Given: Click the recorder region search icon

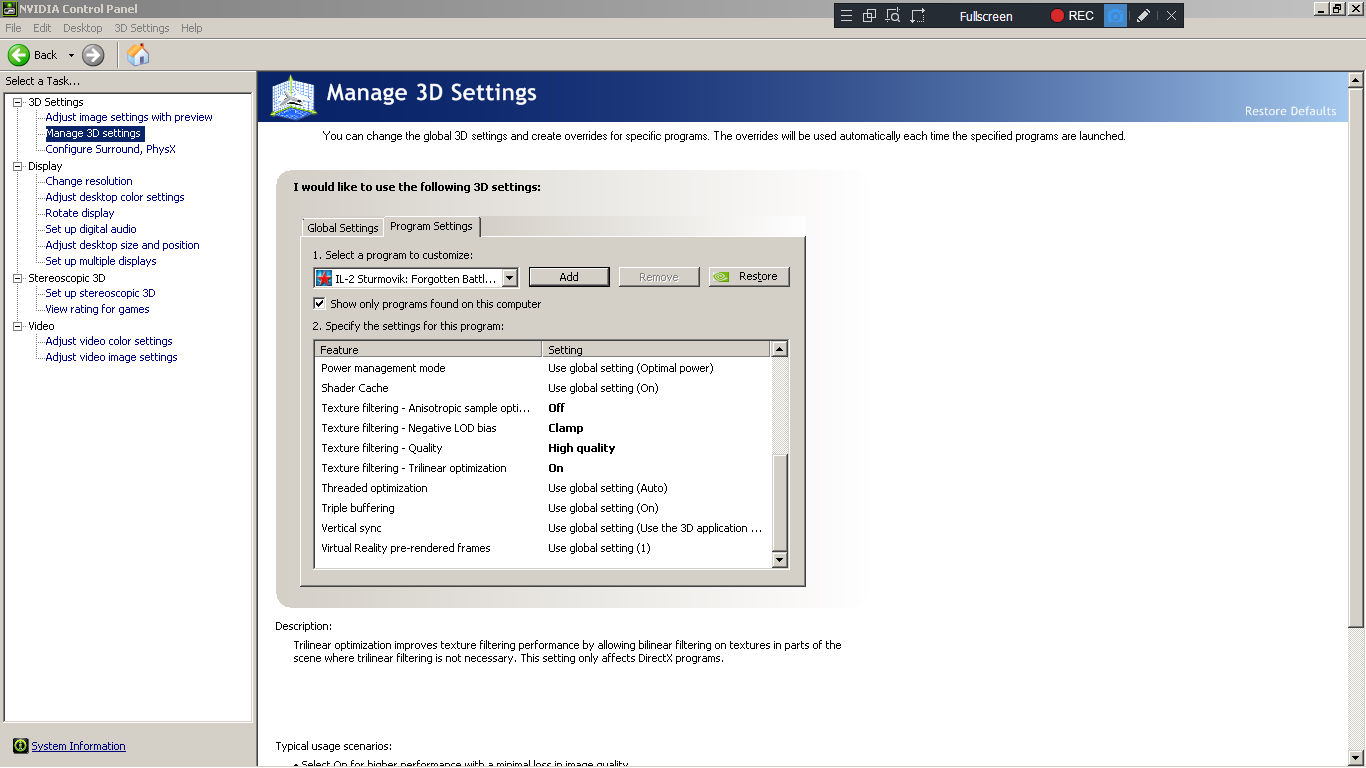Looking at the screenshot, I should coord(893,16).
